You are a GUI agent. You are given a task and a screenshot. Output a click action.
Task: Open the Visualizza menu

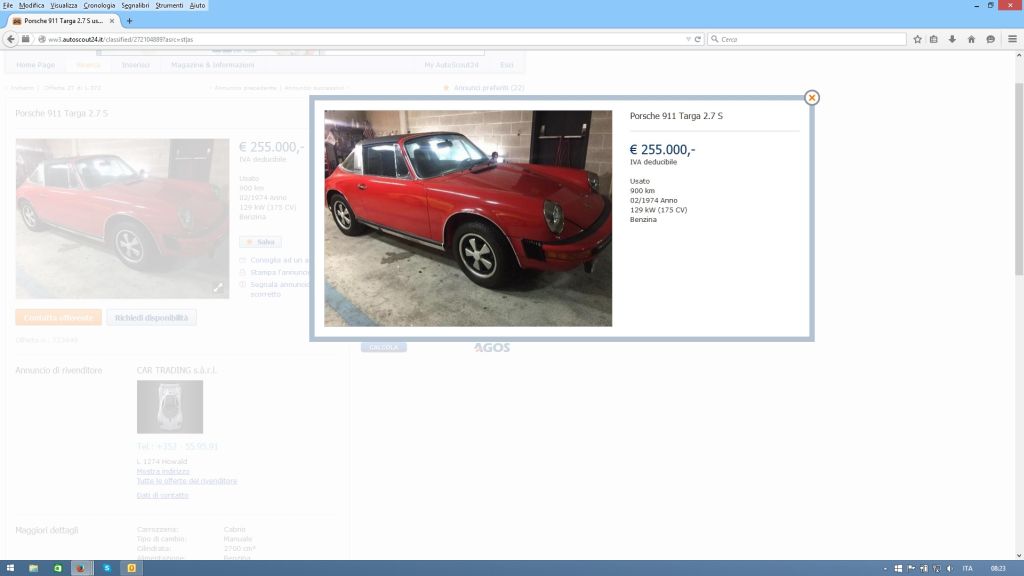(64, 5)
